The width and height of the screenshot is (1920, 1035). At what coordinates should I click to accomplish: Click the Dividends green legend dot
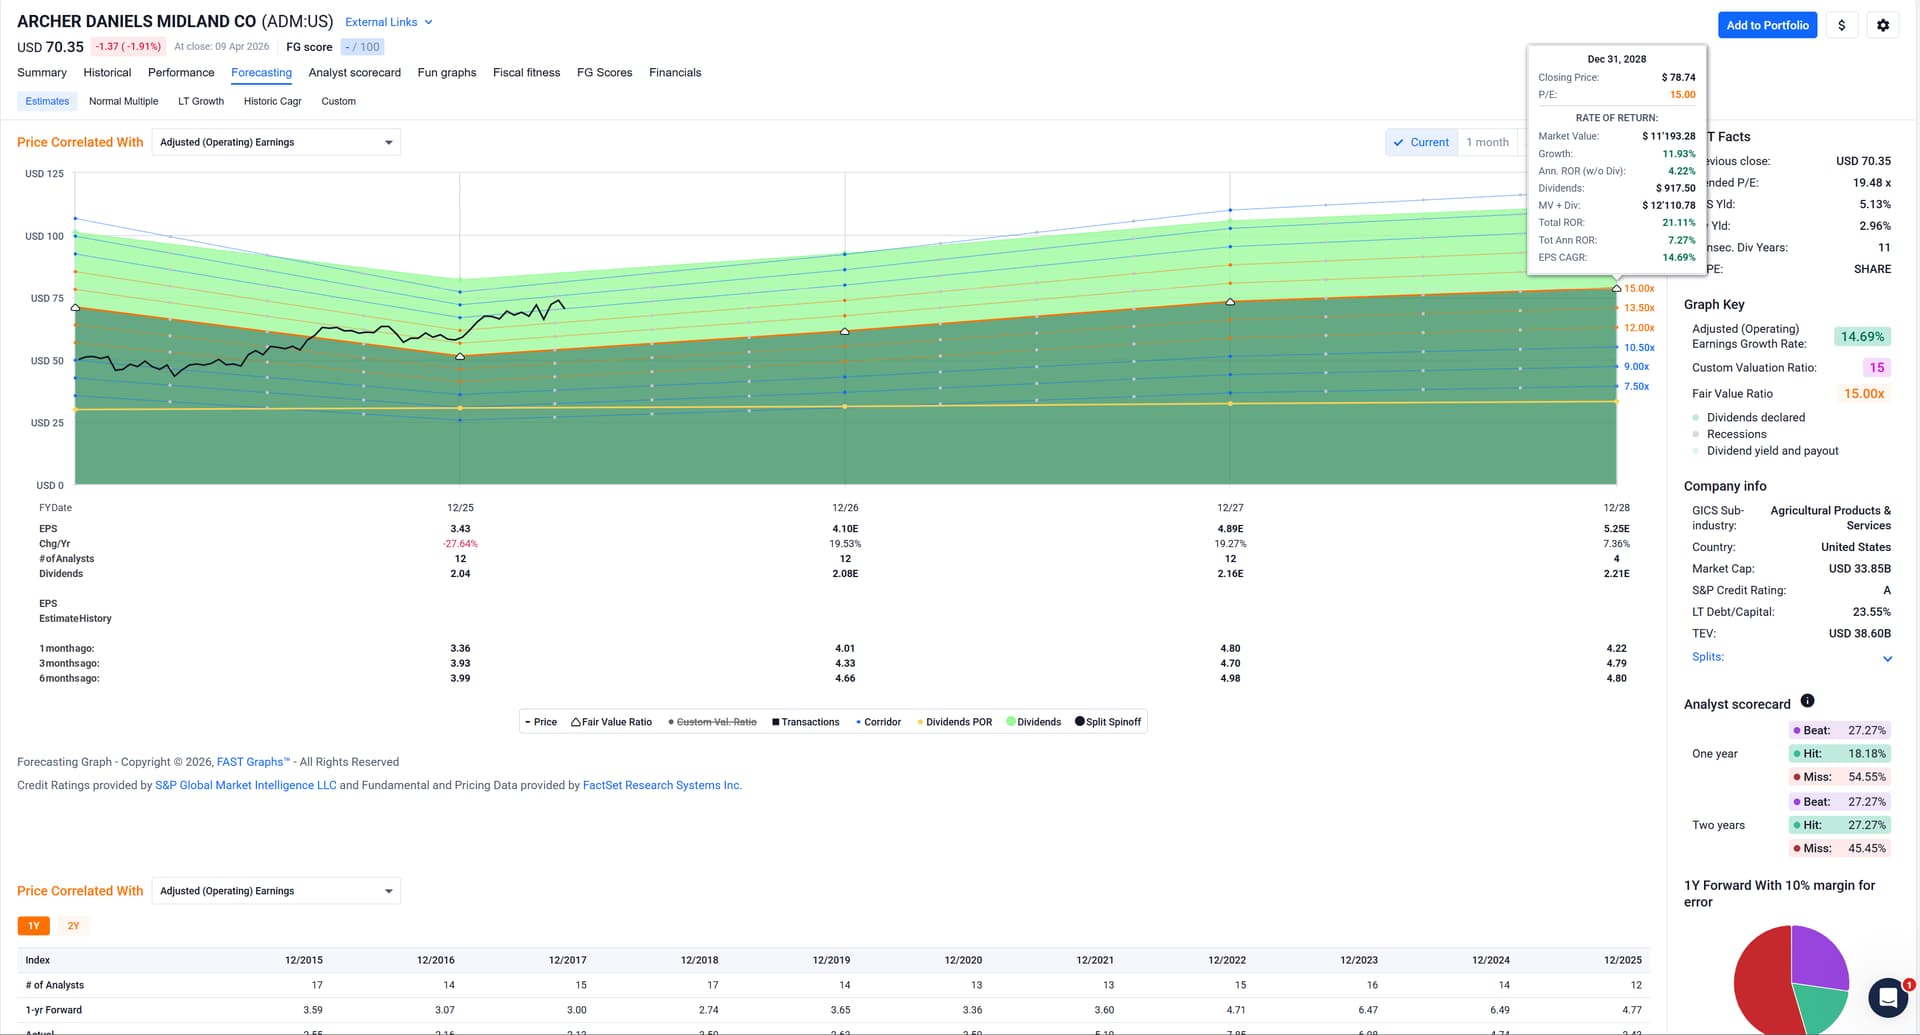pyautogui.click(x=1011, y=722)
